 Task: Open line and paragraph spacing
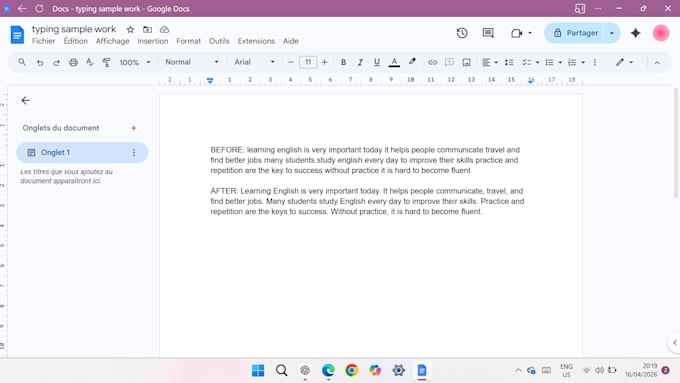[x=509, y=62]
